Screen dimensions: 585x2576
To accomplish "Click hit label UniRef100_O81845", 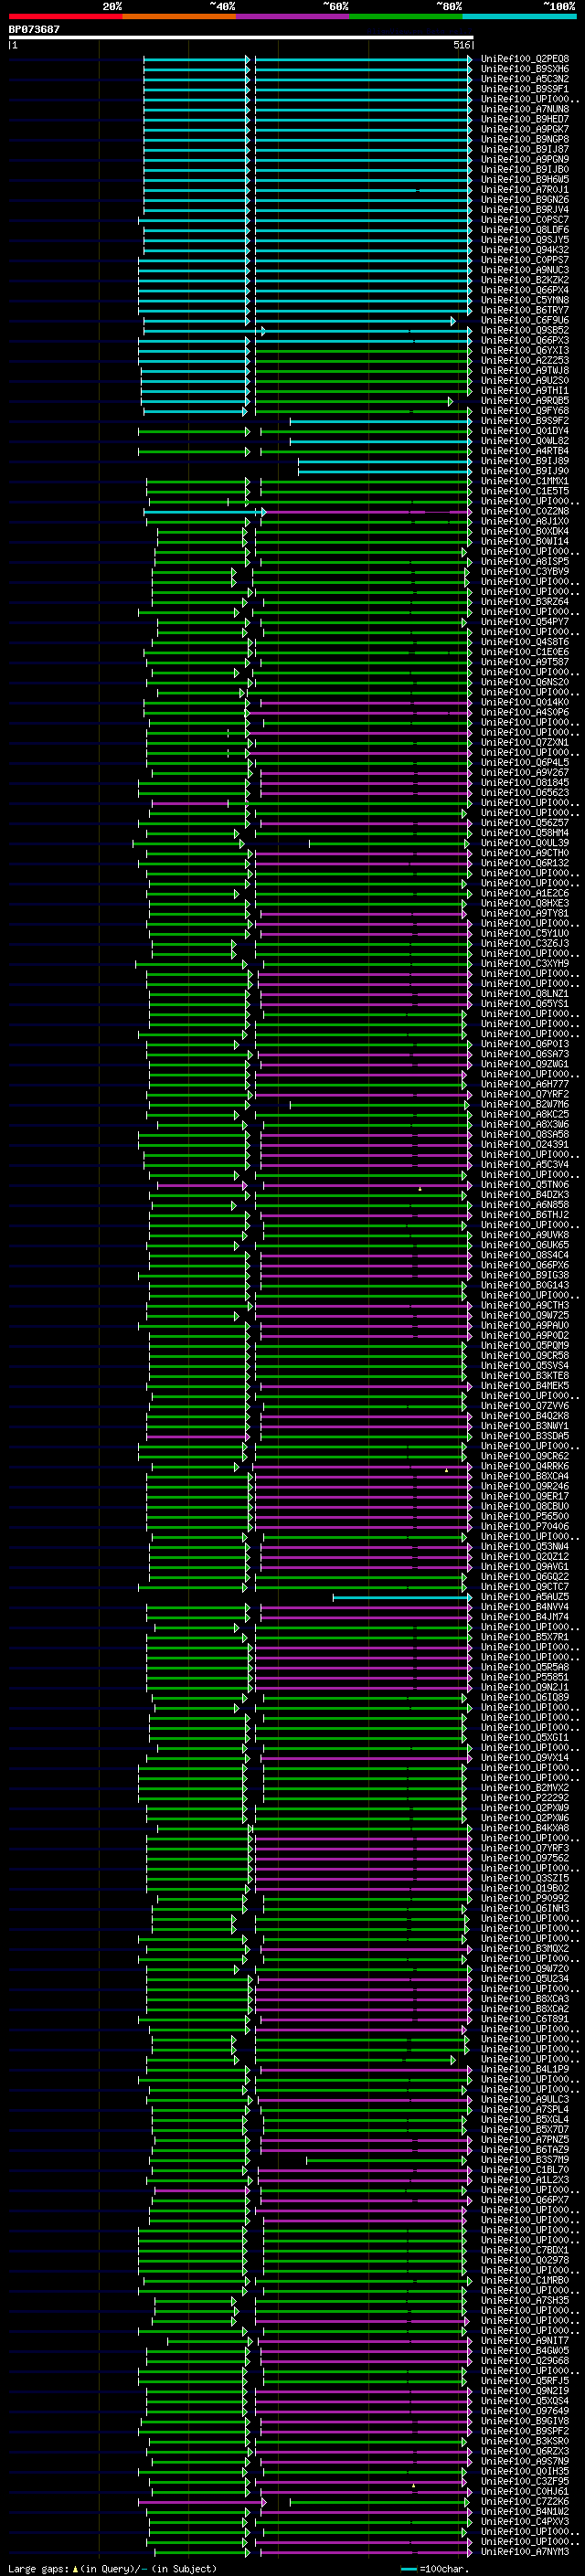I will point(525,783).
